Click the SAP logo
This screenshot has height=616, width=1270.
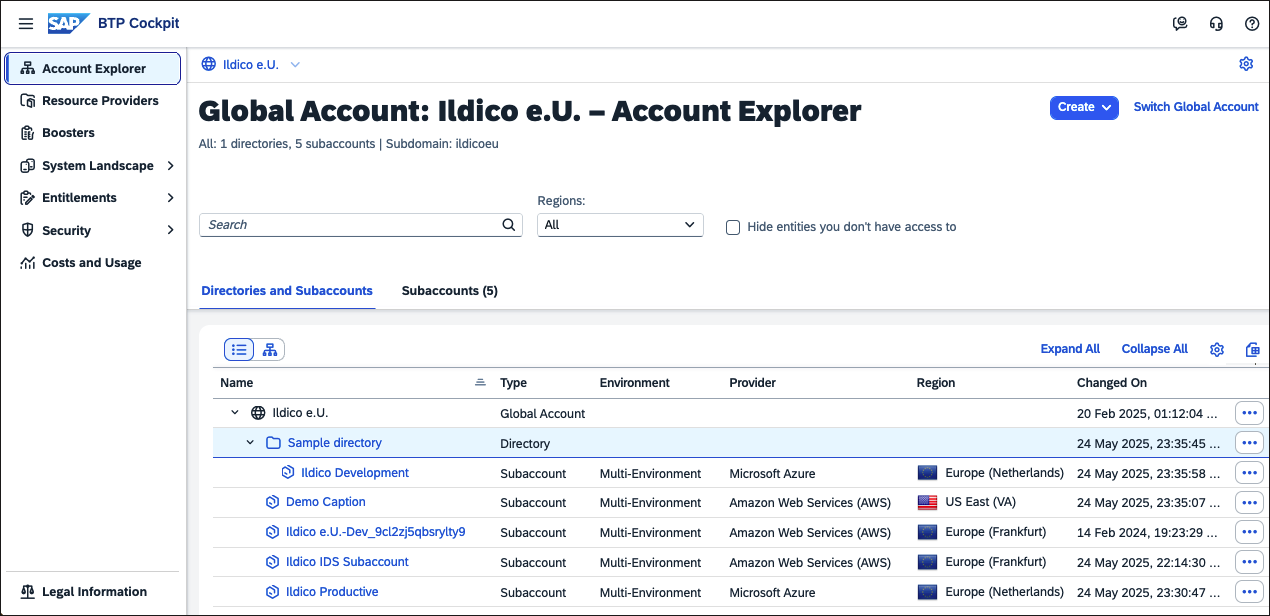point(68,23)
